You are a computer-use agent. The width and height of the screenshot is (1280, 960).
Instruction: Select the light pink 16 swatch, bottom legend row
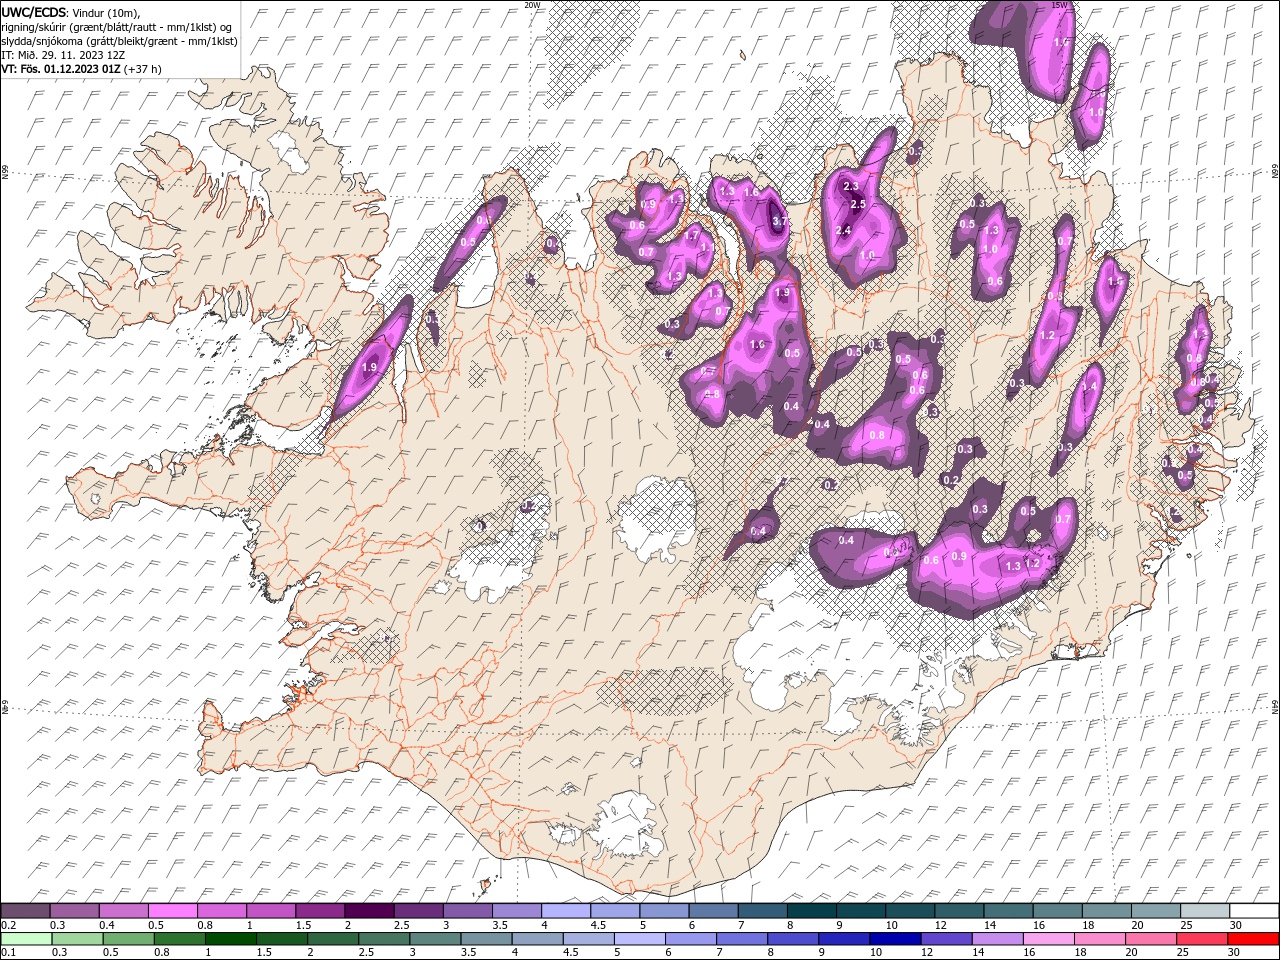1048,939
